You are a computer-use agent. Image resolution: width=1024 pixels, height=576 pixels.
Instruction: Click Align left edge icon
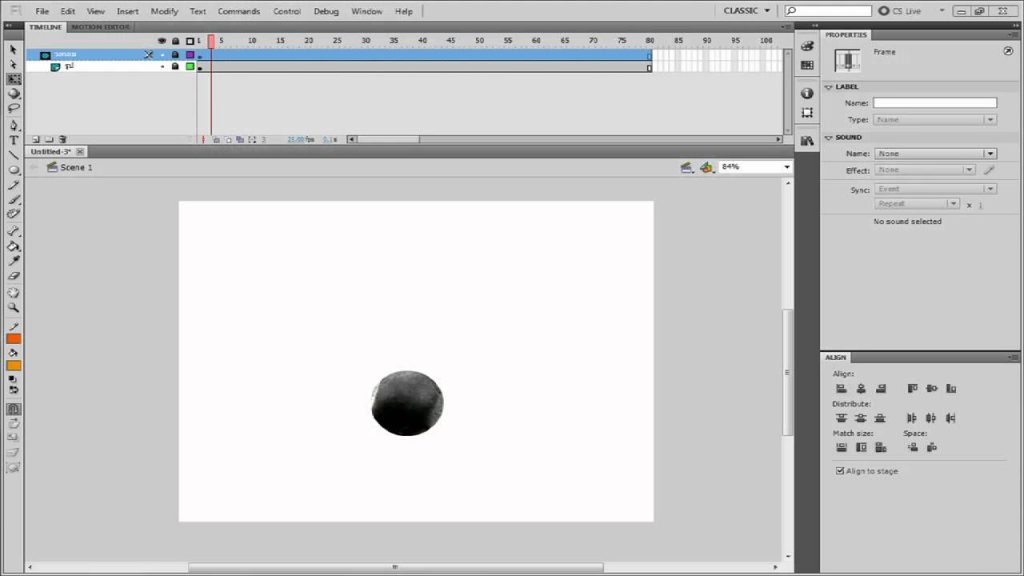click(841, 389)
